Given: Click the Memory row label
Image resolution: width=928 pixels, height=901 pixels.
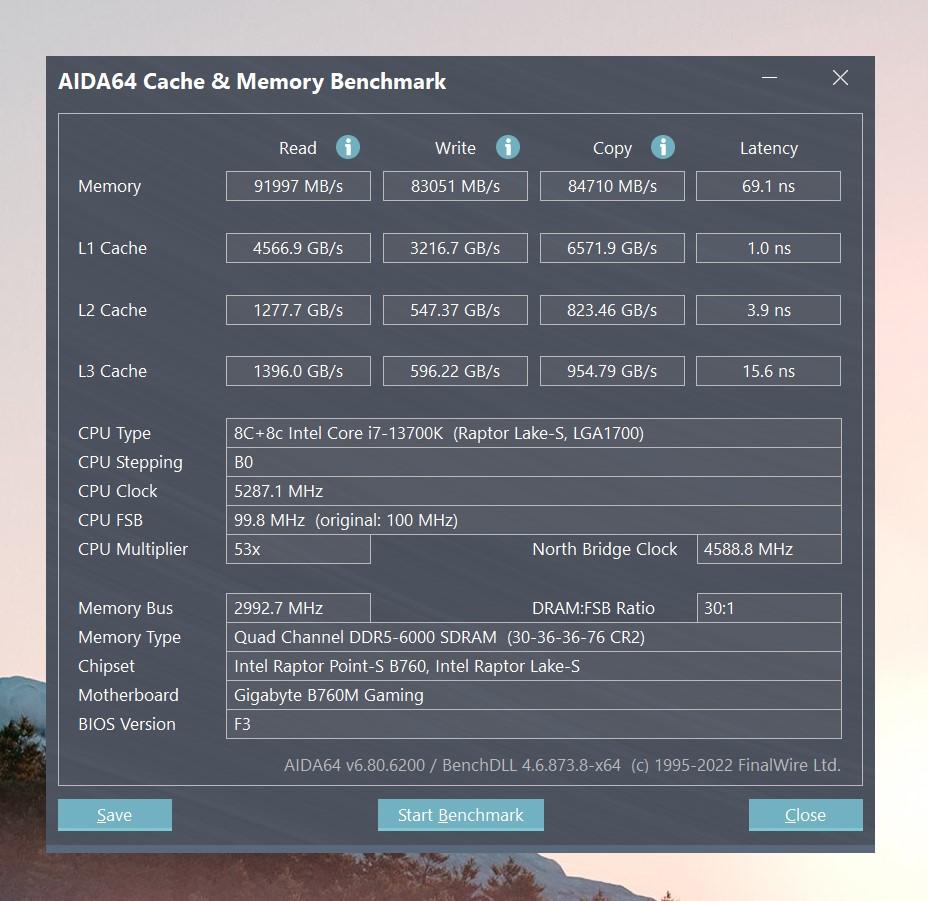Looking at the screenshot, I should [109, 186].
